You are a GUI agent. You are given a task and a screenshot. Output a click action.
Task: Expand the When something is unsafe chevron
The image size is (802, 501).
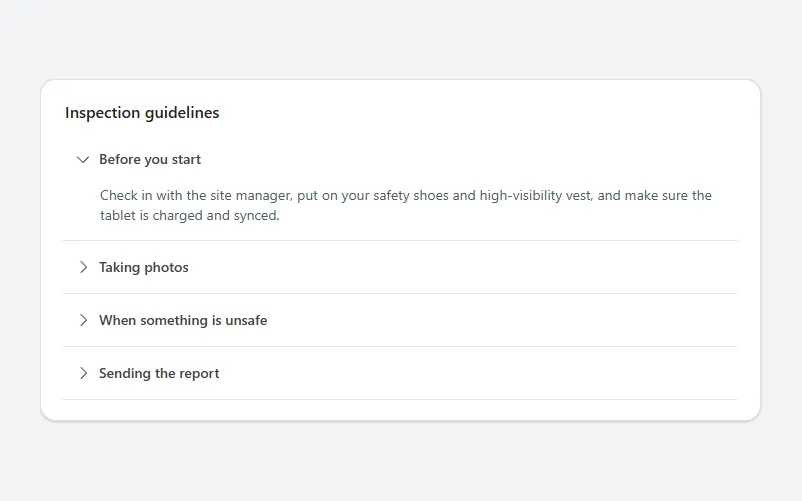click(83, 320)
